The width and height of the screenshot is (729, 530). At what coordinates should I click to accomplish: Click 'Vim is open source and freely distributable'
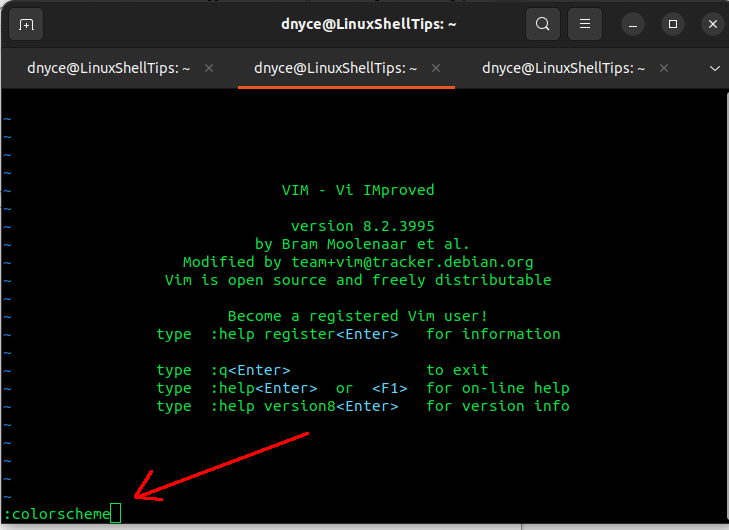(x=358, y=280)
